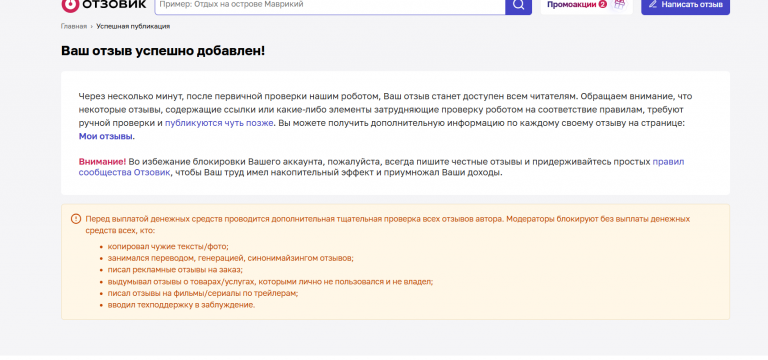Click the heading Ваш отзыв успешно добавлен!
768x360 pixels.
(163, 50)
